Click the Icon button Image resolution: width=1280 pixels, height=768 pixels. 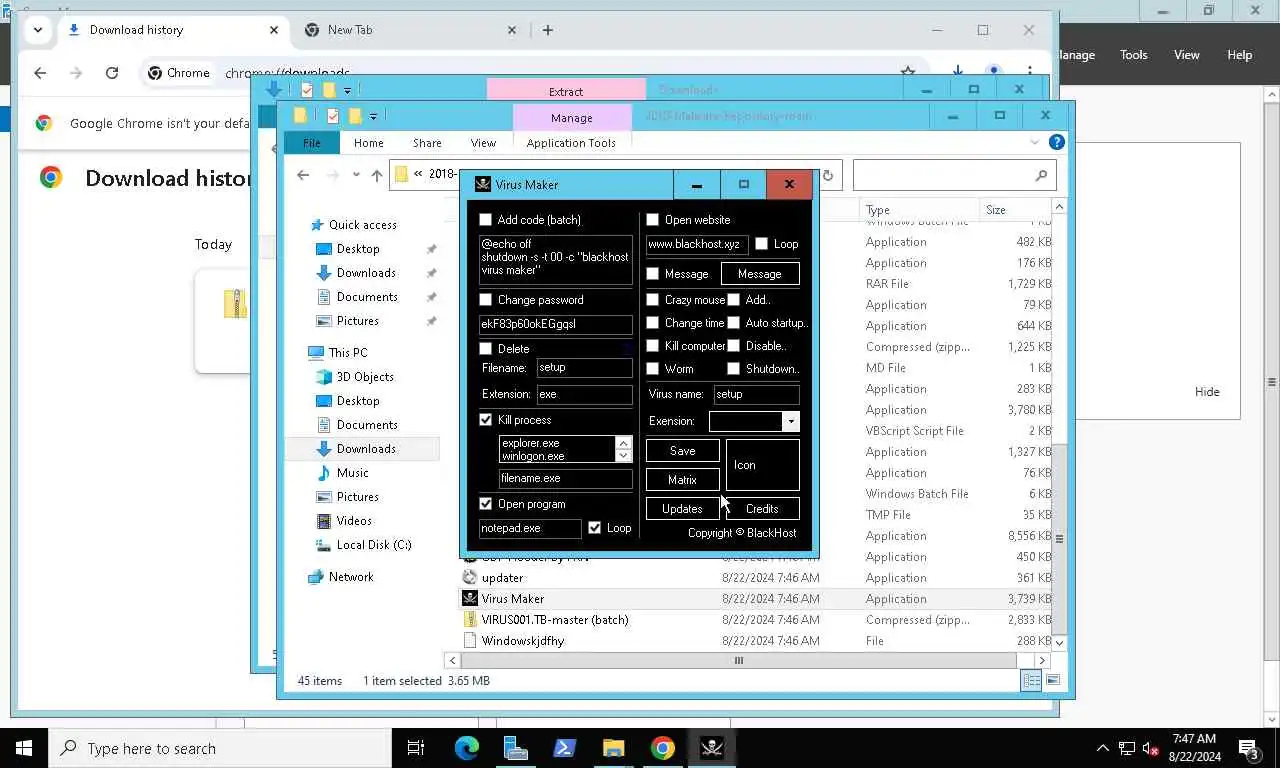[x=763, y=465]
